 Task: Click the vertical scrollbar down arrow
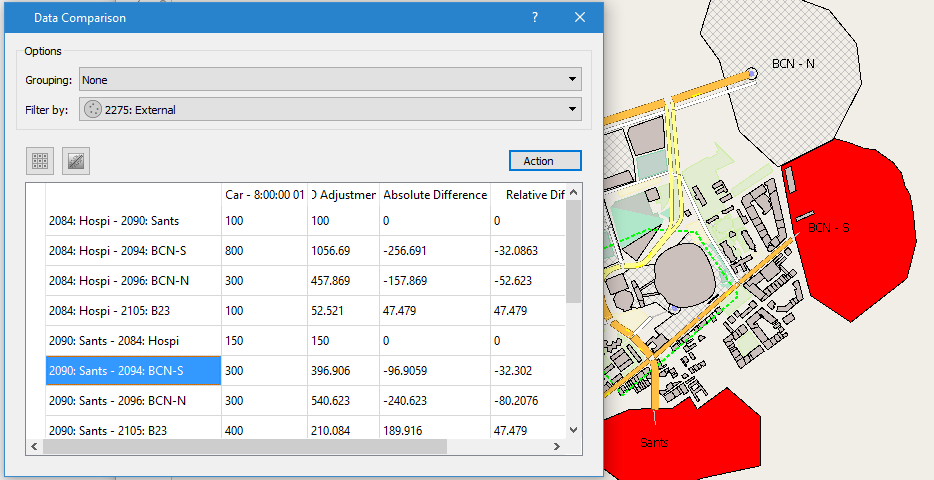click(x=573, y=429)
